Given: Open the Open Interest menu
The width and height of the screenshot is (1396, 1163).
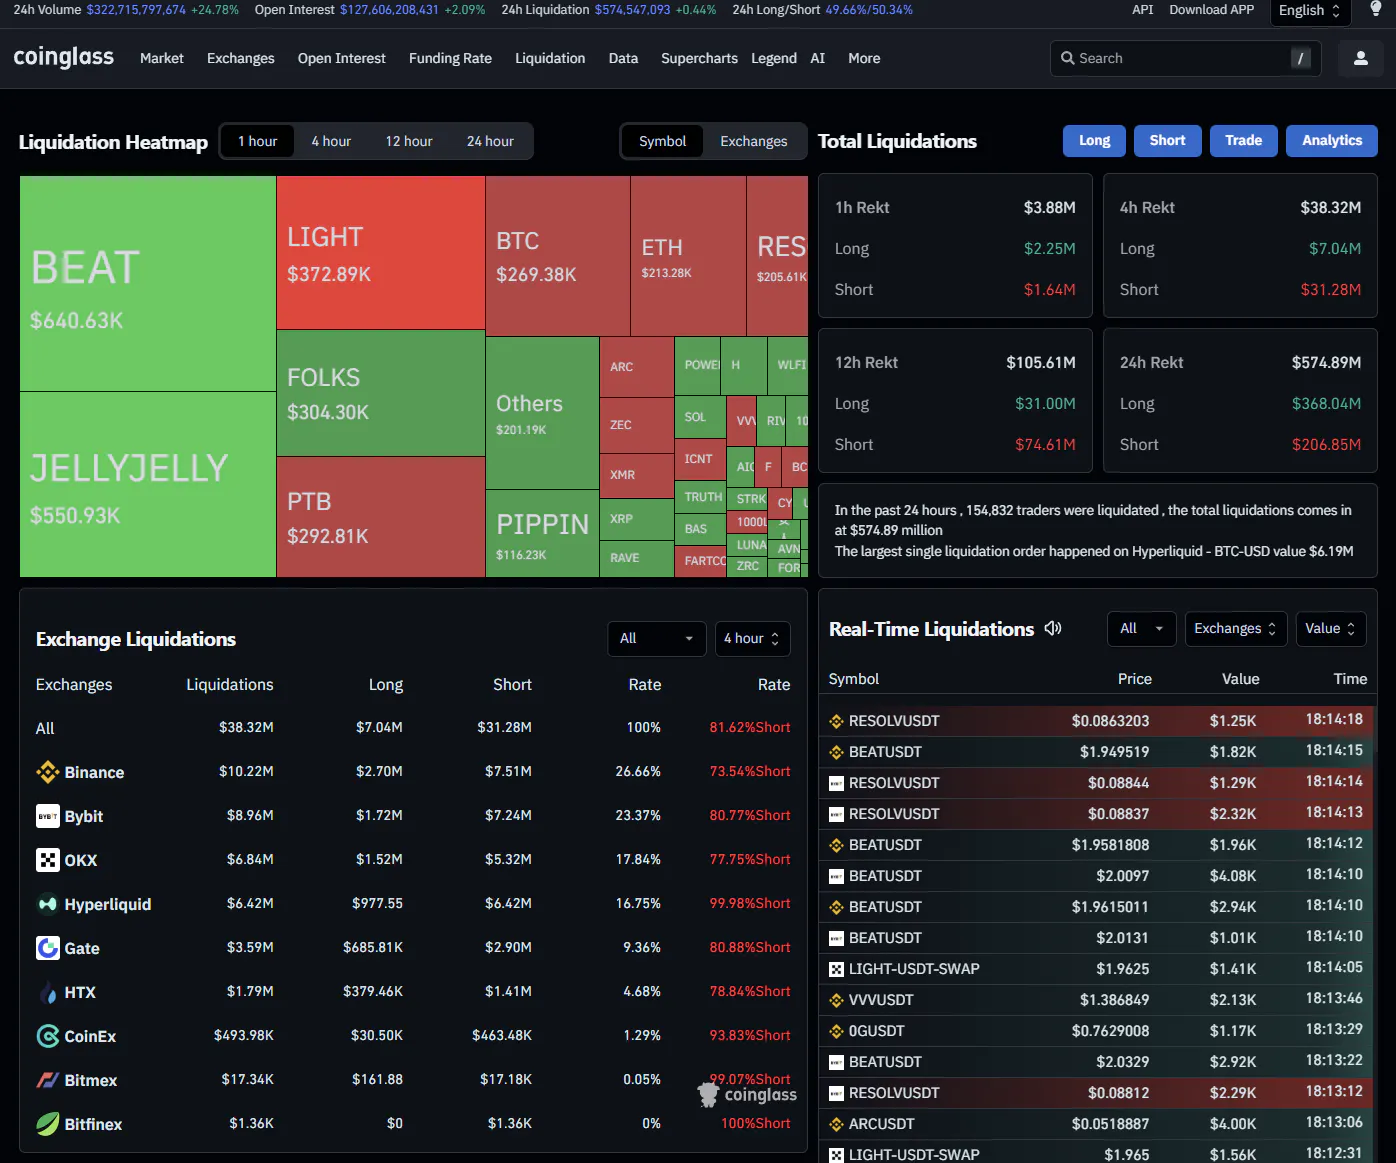Looking at the screenshot, I should click(342, 58).
